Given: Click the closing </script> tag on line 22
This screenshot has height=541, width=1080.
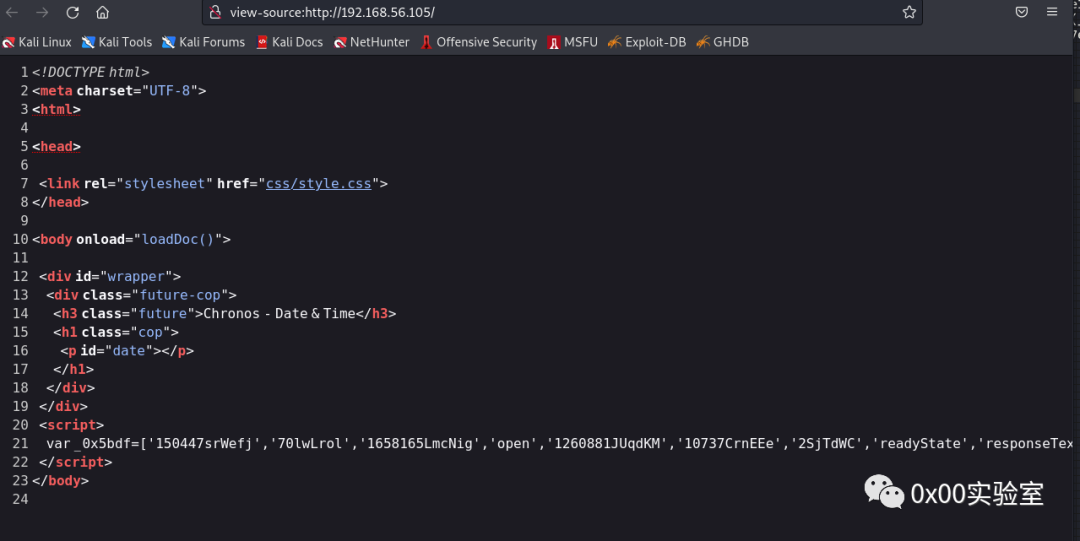Looking at the screenshot, I should [x=75, y=462].
